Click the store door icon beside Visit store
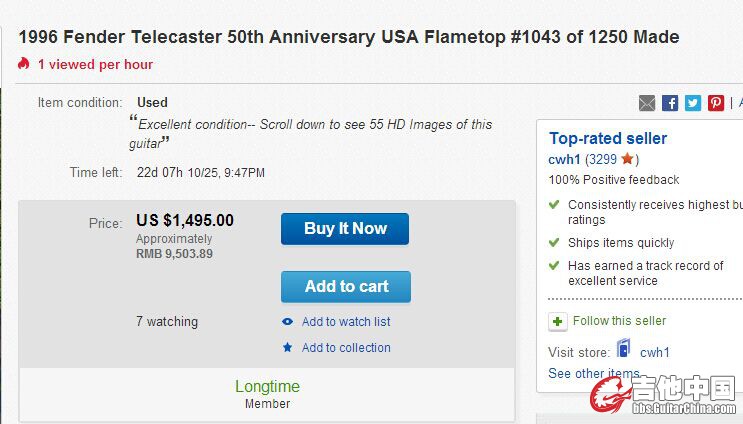Image resolution: width=743 pixels, height=424 pixels. pos(624,348)
